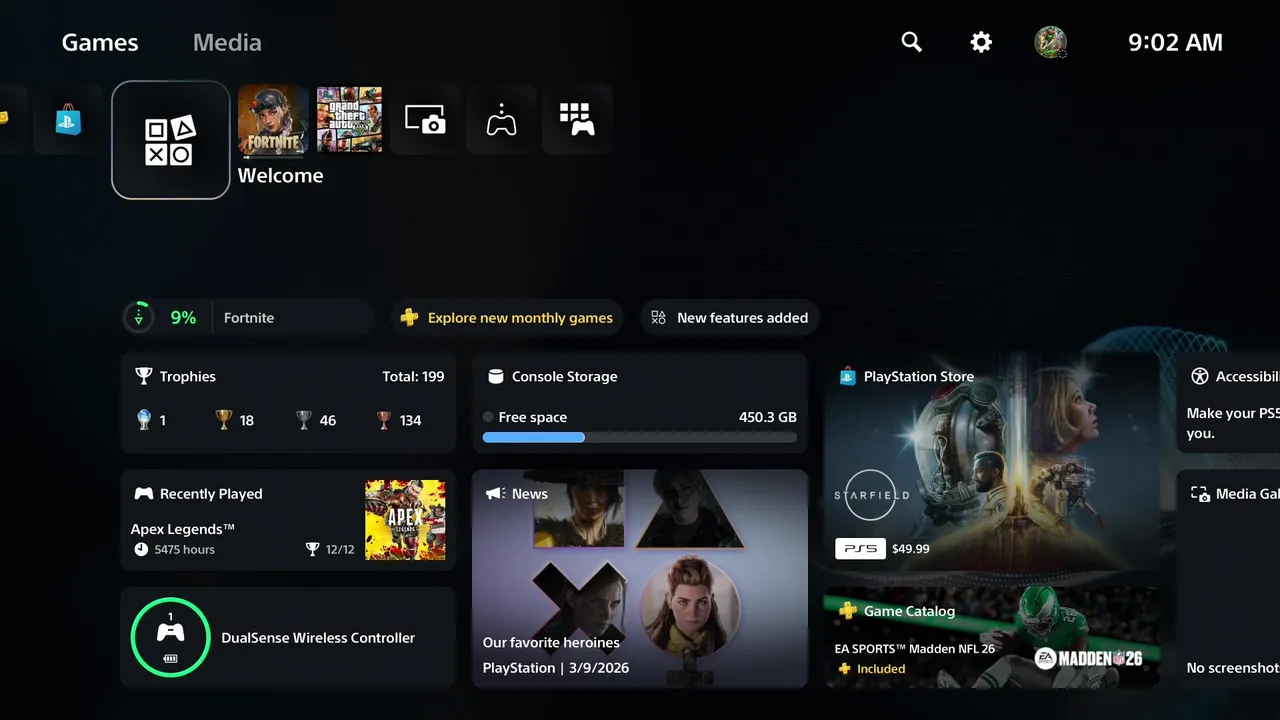Select the platinum trophy icon
The image size is (1280, 720).
point(144,420)
